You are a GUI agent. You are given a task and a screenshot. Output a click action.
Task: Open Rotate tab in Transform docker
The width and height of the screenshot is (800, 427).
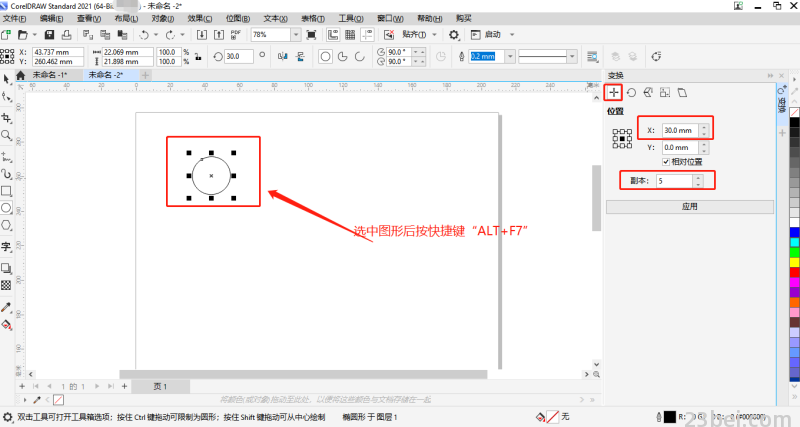click(631, 92)
